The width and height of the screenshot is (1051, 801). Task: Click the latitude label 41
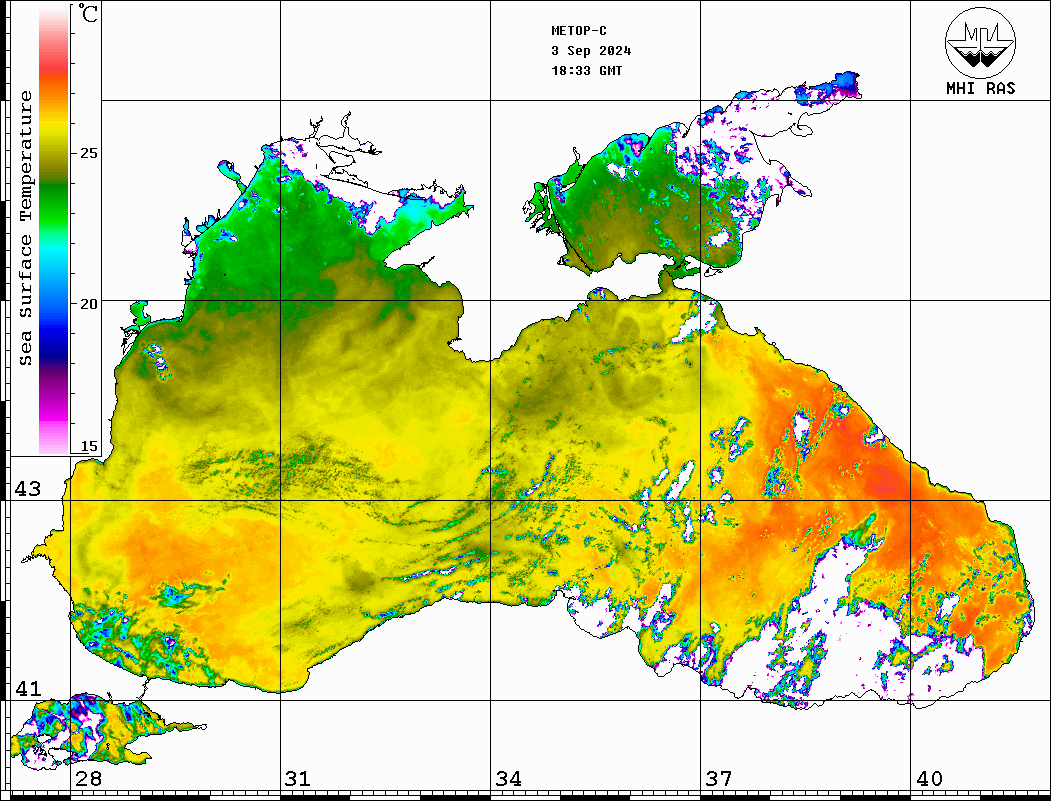coord(27,688)
